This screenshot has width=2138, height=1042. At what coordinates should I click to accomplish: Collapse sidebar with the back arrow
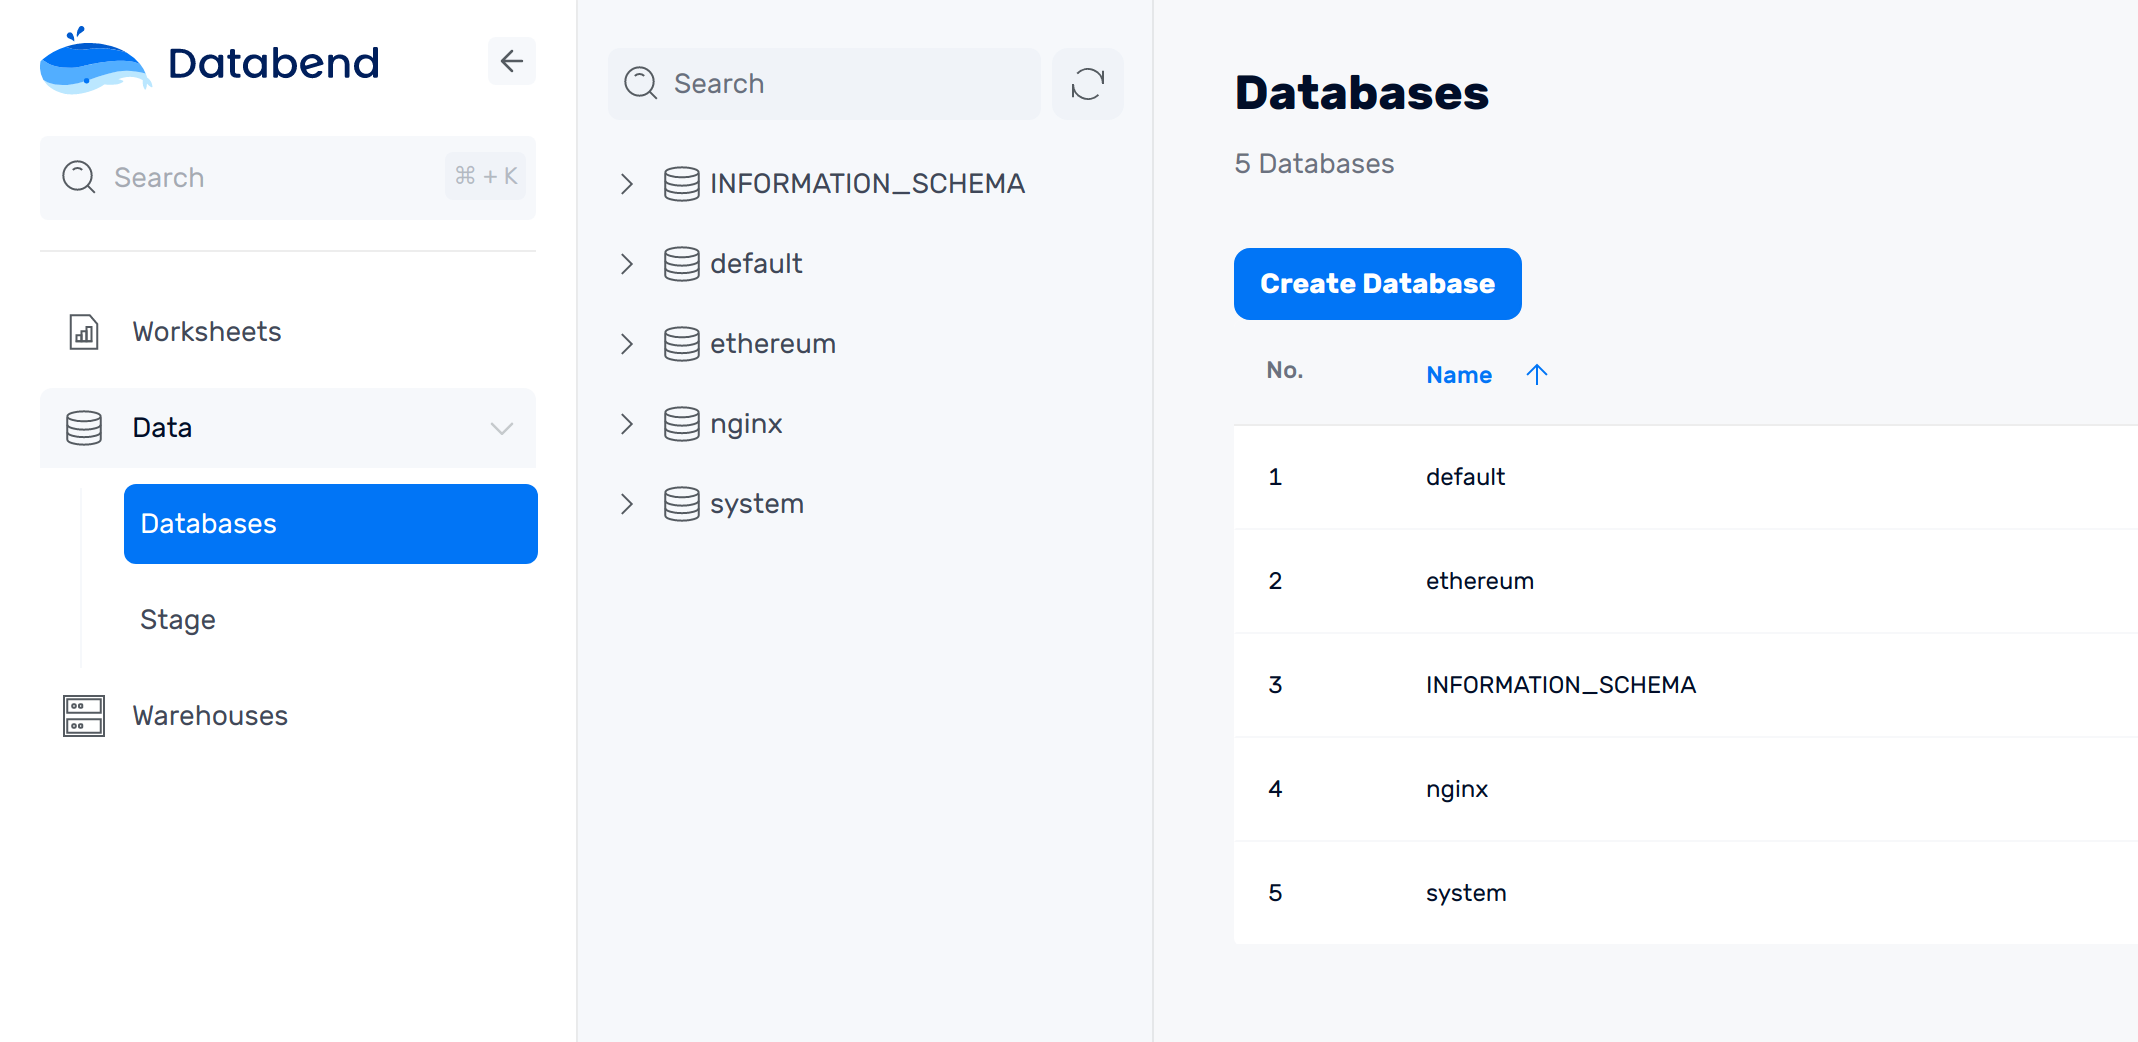[511, 62]
